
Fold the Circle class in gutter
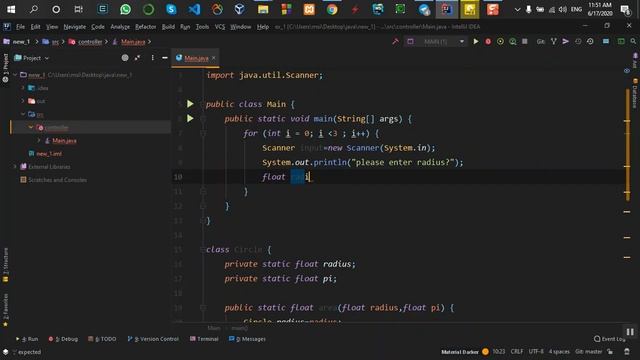(203, 249)
